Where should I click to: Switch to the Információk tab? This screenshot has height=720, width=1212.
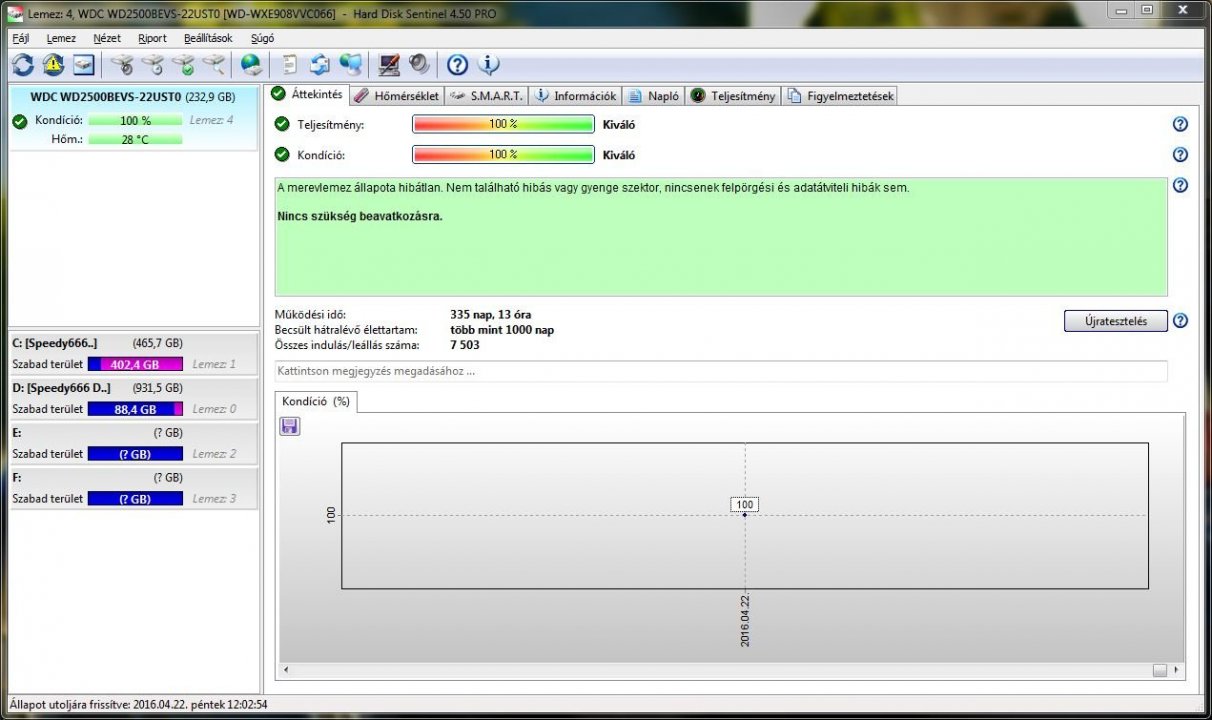coord(576,96)
